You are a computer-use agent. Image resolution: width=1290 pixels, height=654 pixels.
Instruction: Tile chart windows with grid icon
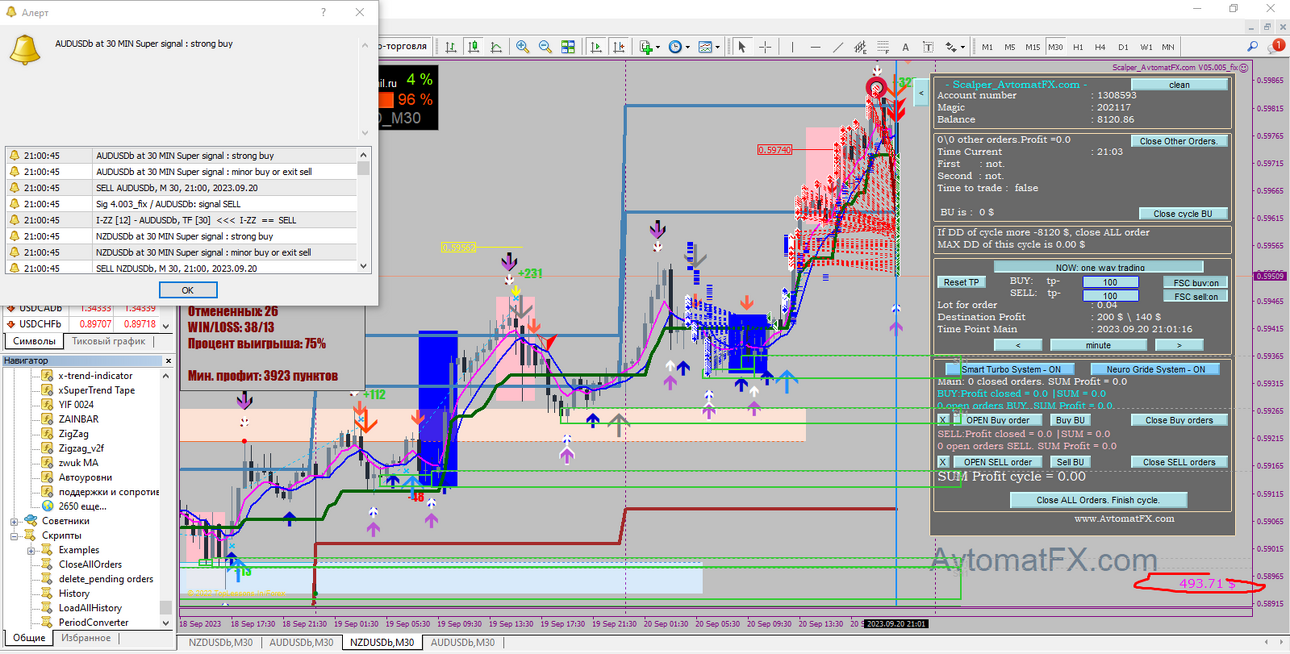tap(568, 46)
